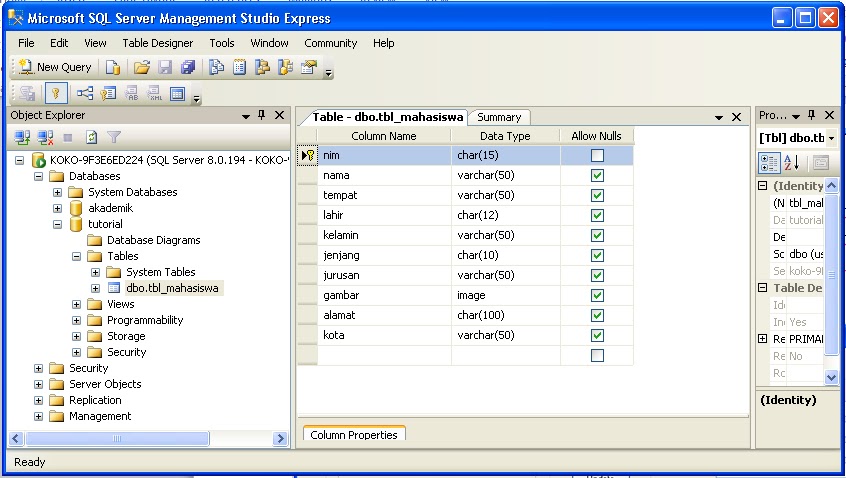Select the Column Properties tab
The height and width of the screenshot is (478, 846).
click(354, 434)
